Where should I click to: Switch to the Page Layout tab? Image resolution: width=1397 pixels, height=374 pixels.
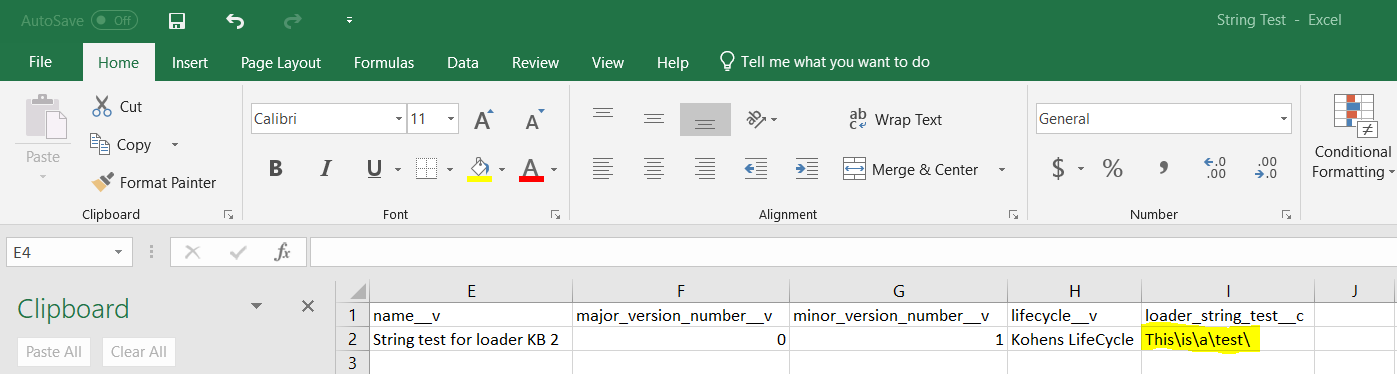click(281, 62)
